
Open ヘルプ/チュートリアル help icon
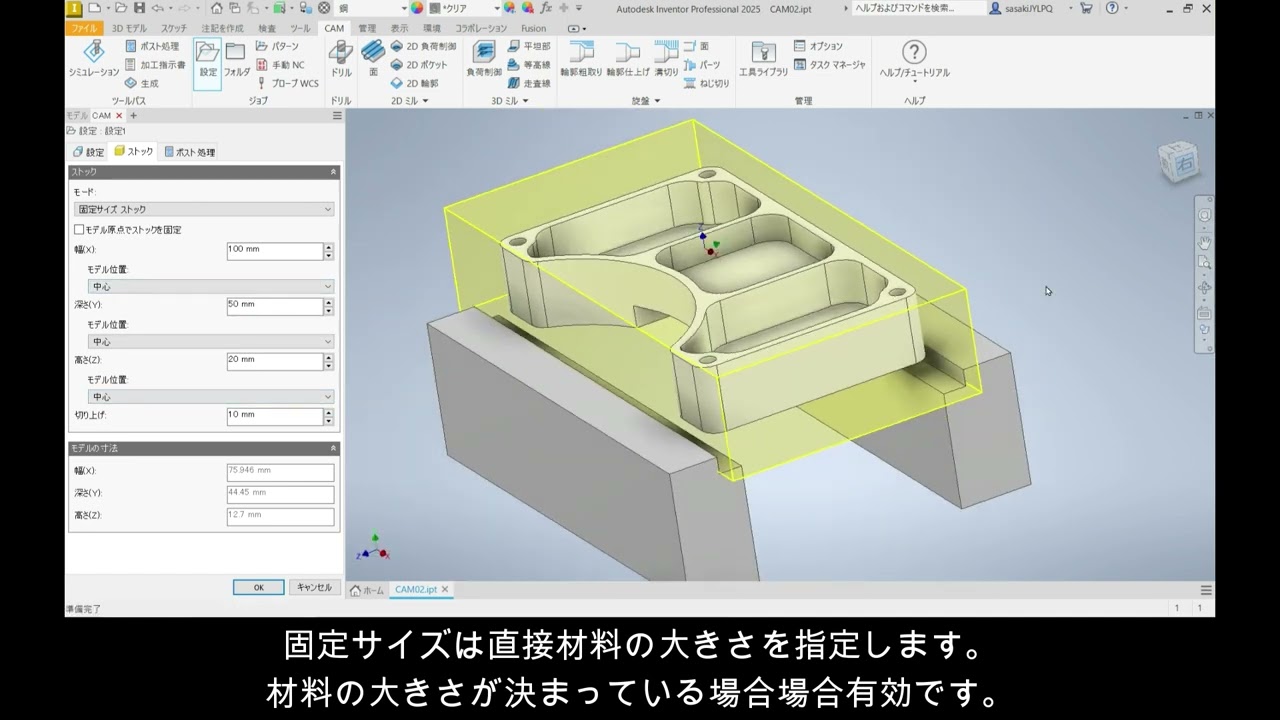tap(914, 60)
